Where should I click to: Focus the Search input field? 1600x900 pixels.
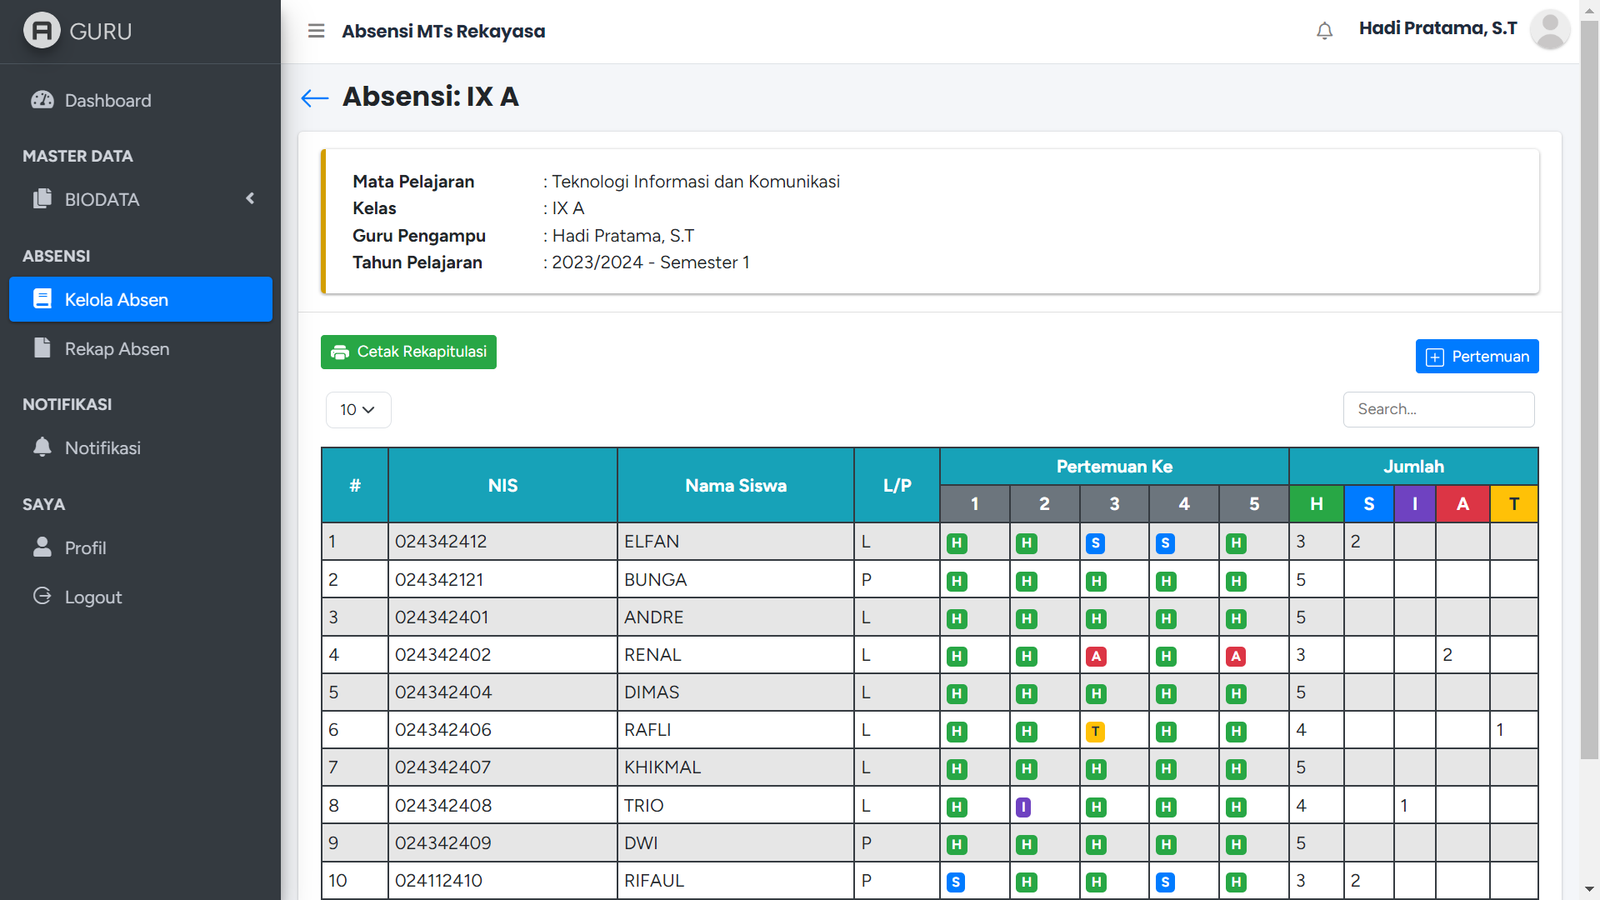pyautogui.click(x=1438, y=409)
